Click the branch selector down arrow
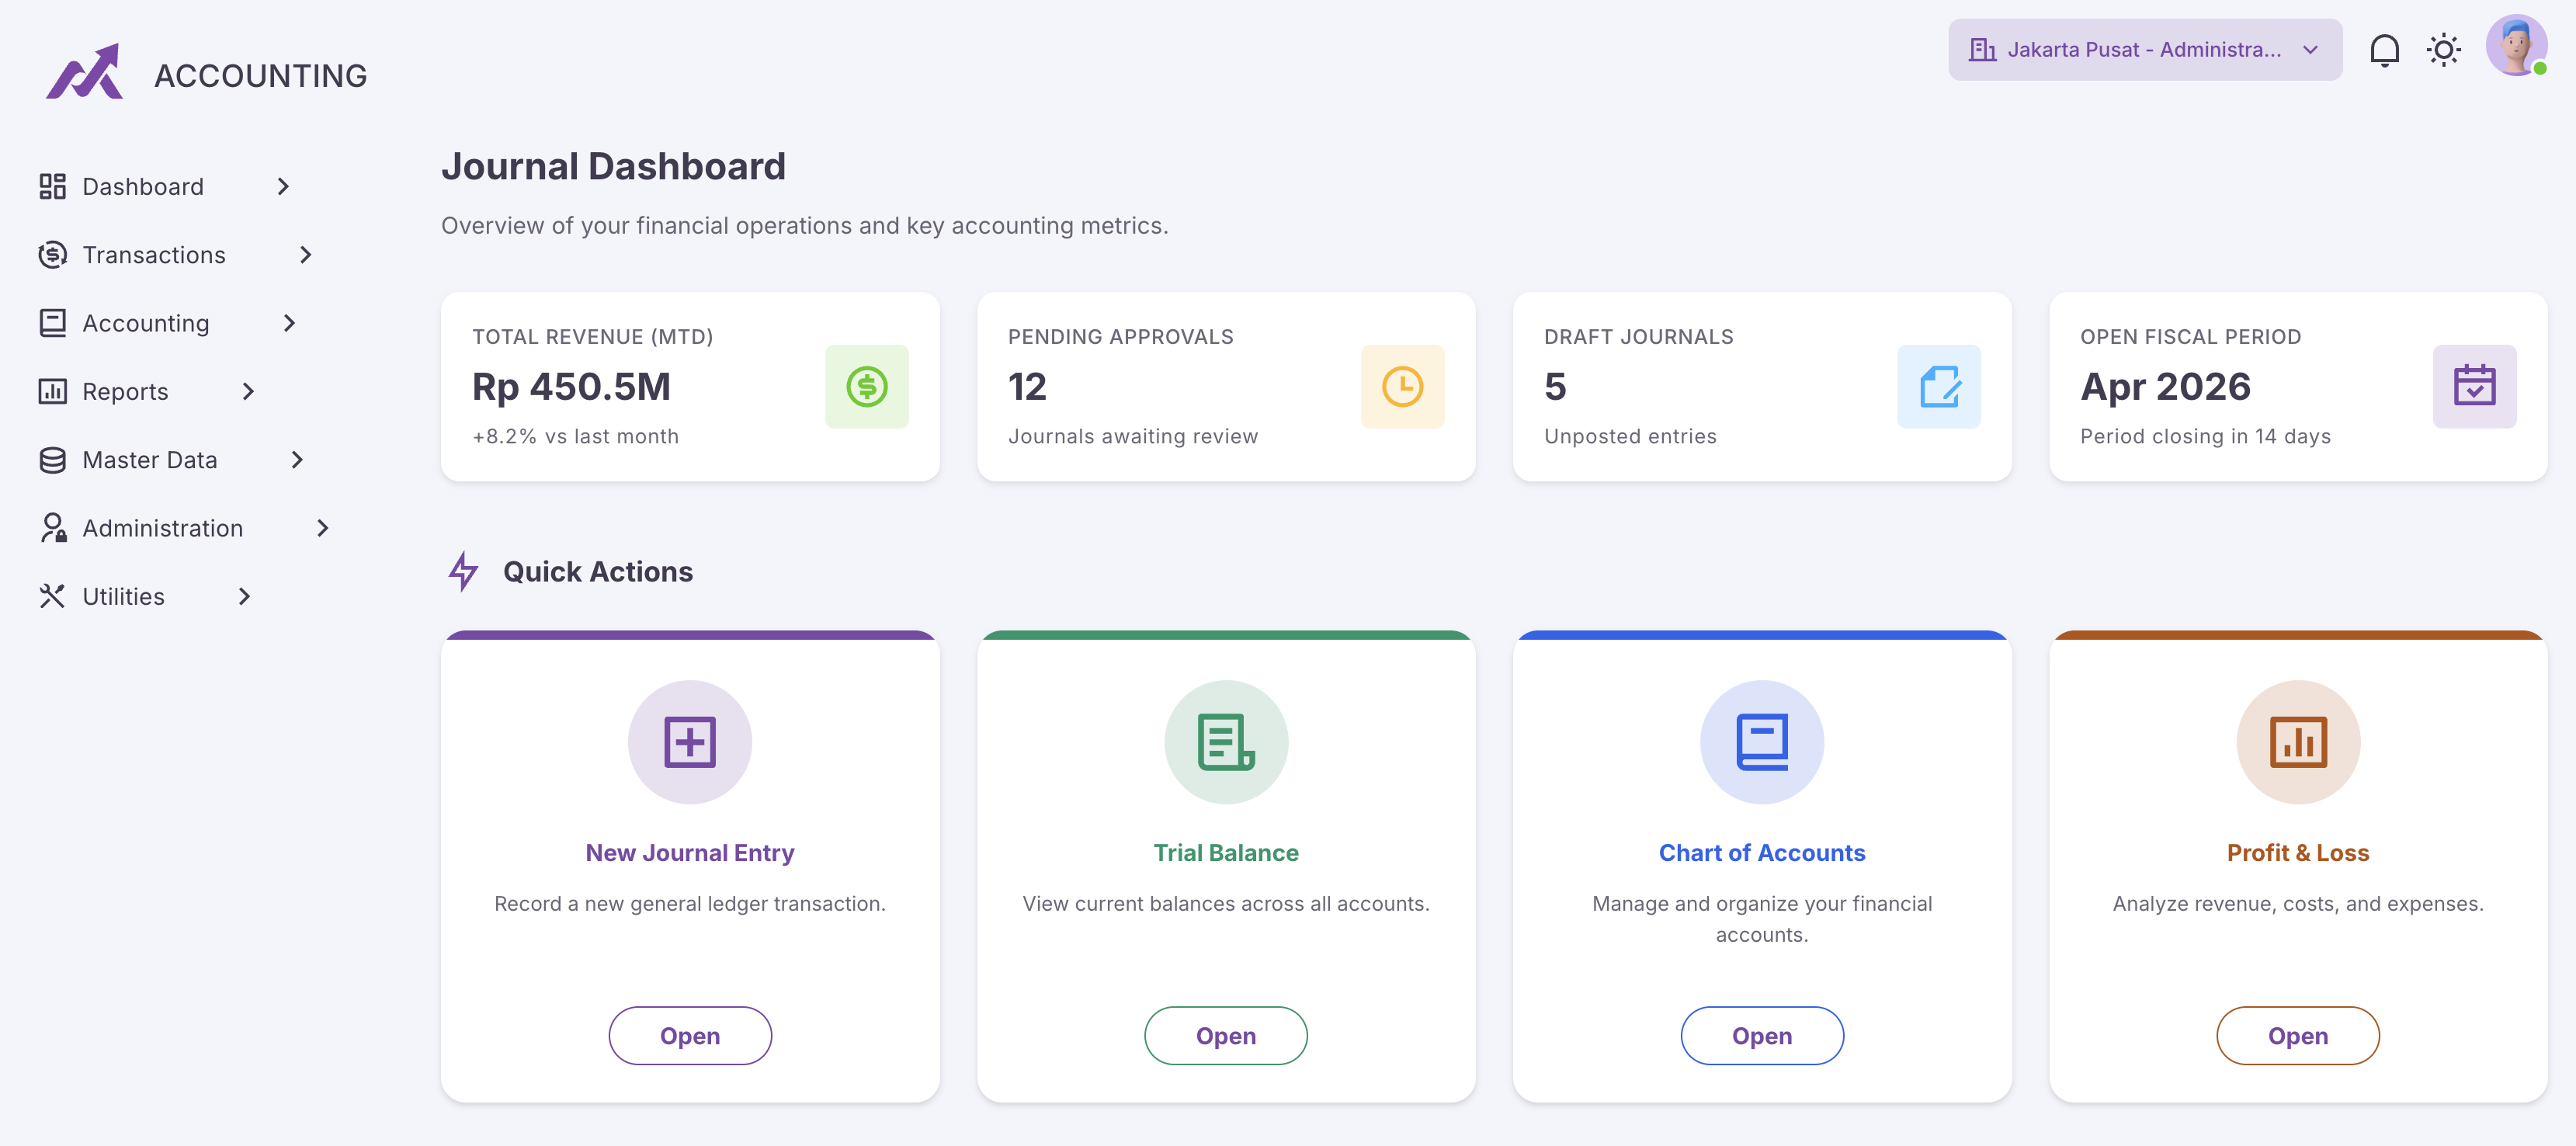 pos(2310,50)
